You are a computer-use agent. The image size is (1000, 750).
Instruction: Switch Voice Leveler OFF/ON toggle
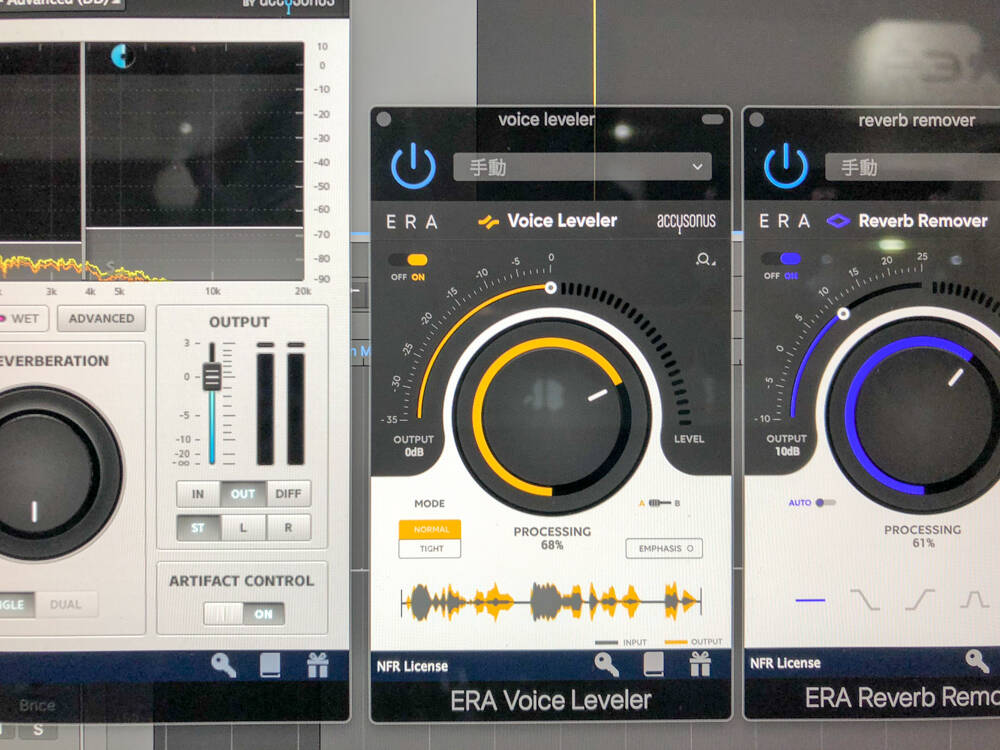pos(409,260)
